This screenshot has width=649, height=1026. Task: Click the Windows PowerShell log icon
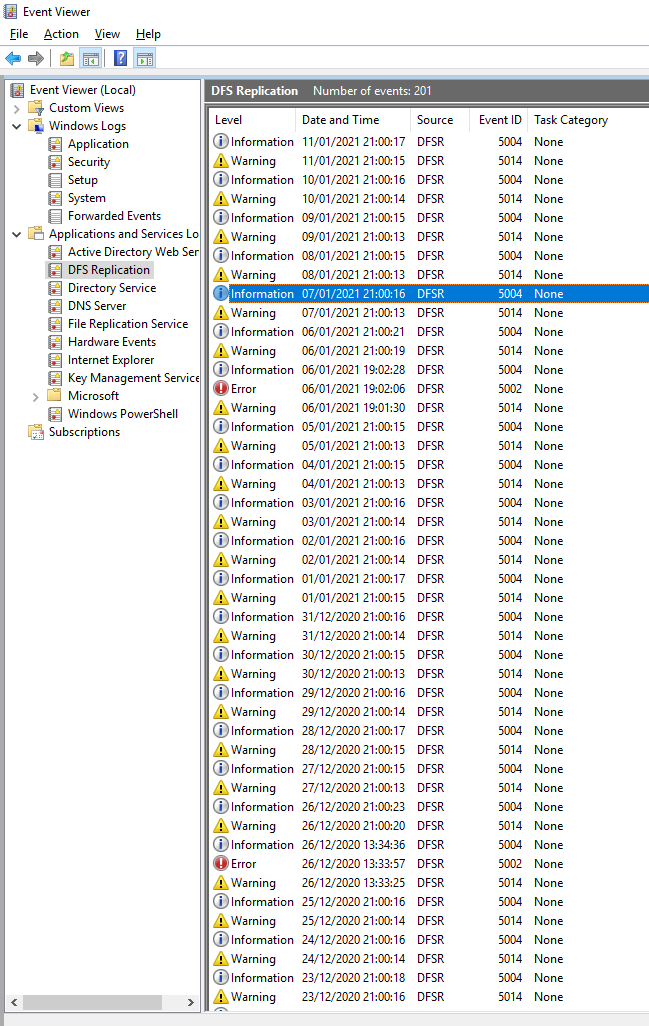click(56, 414)
